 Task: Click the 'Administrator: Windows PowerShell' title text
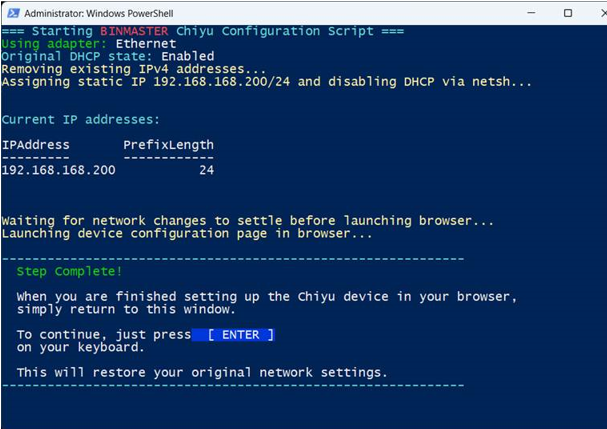99,14
